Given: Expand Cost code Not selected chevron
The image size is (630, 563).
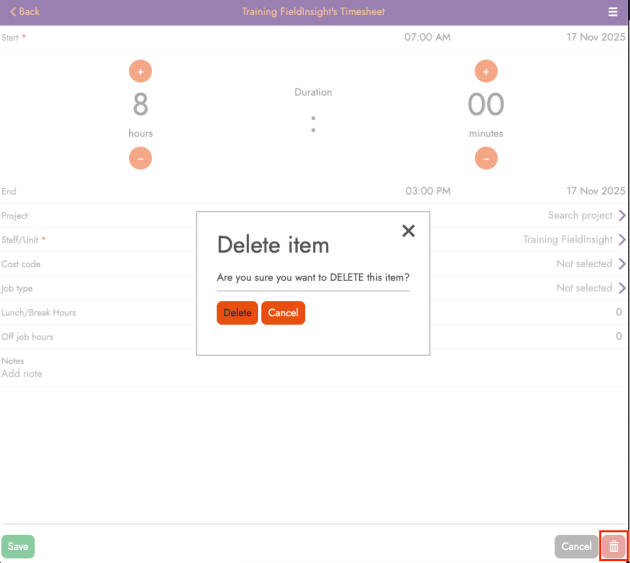Looking at the screenshot, I should (622, 264).
